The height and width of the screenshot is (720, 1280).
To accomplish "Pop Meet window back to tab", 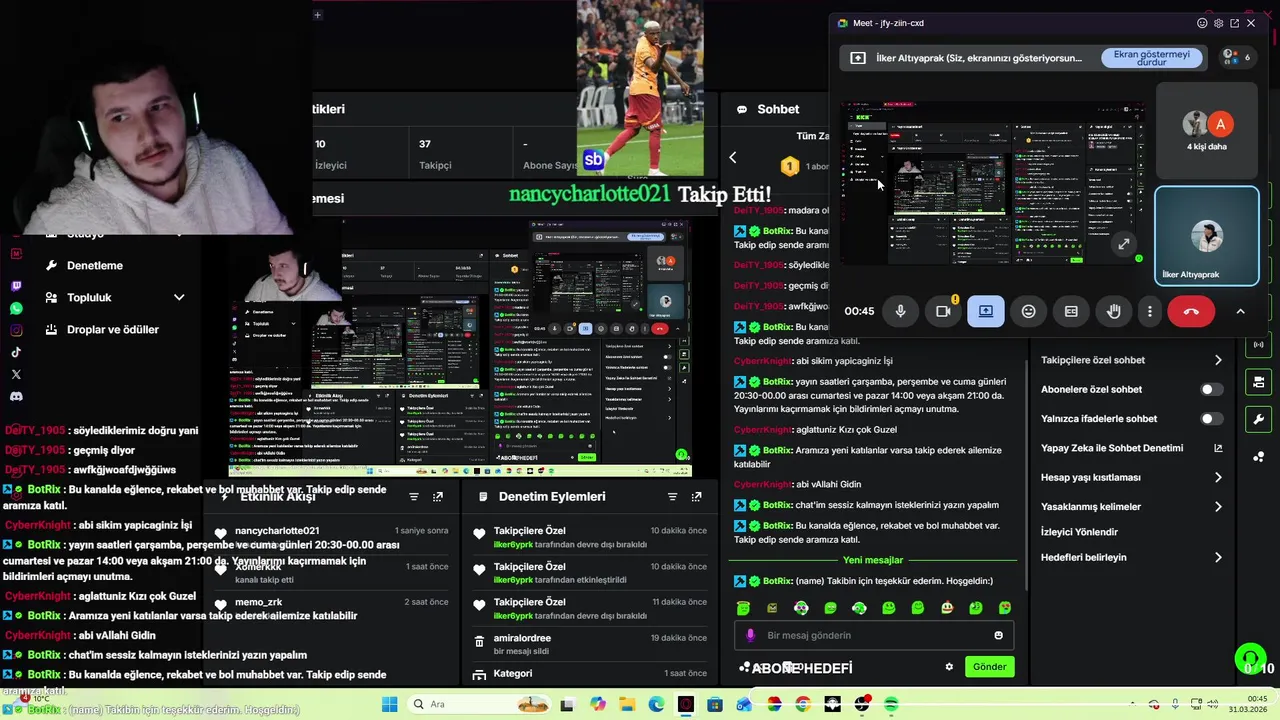I will click(x=1234, y=23).
